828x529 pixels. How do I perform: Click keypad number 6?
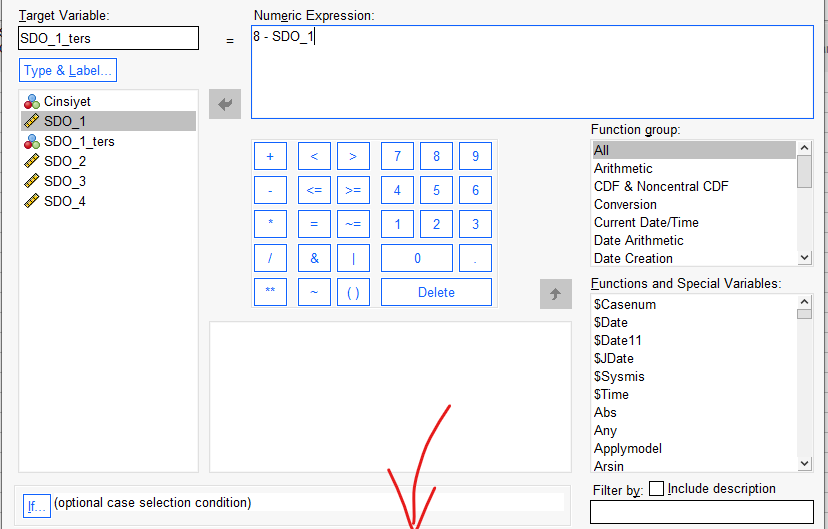pos(475,190)
